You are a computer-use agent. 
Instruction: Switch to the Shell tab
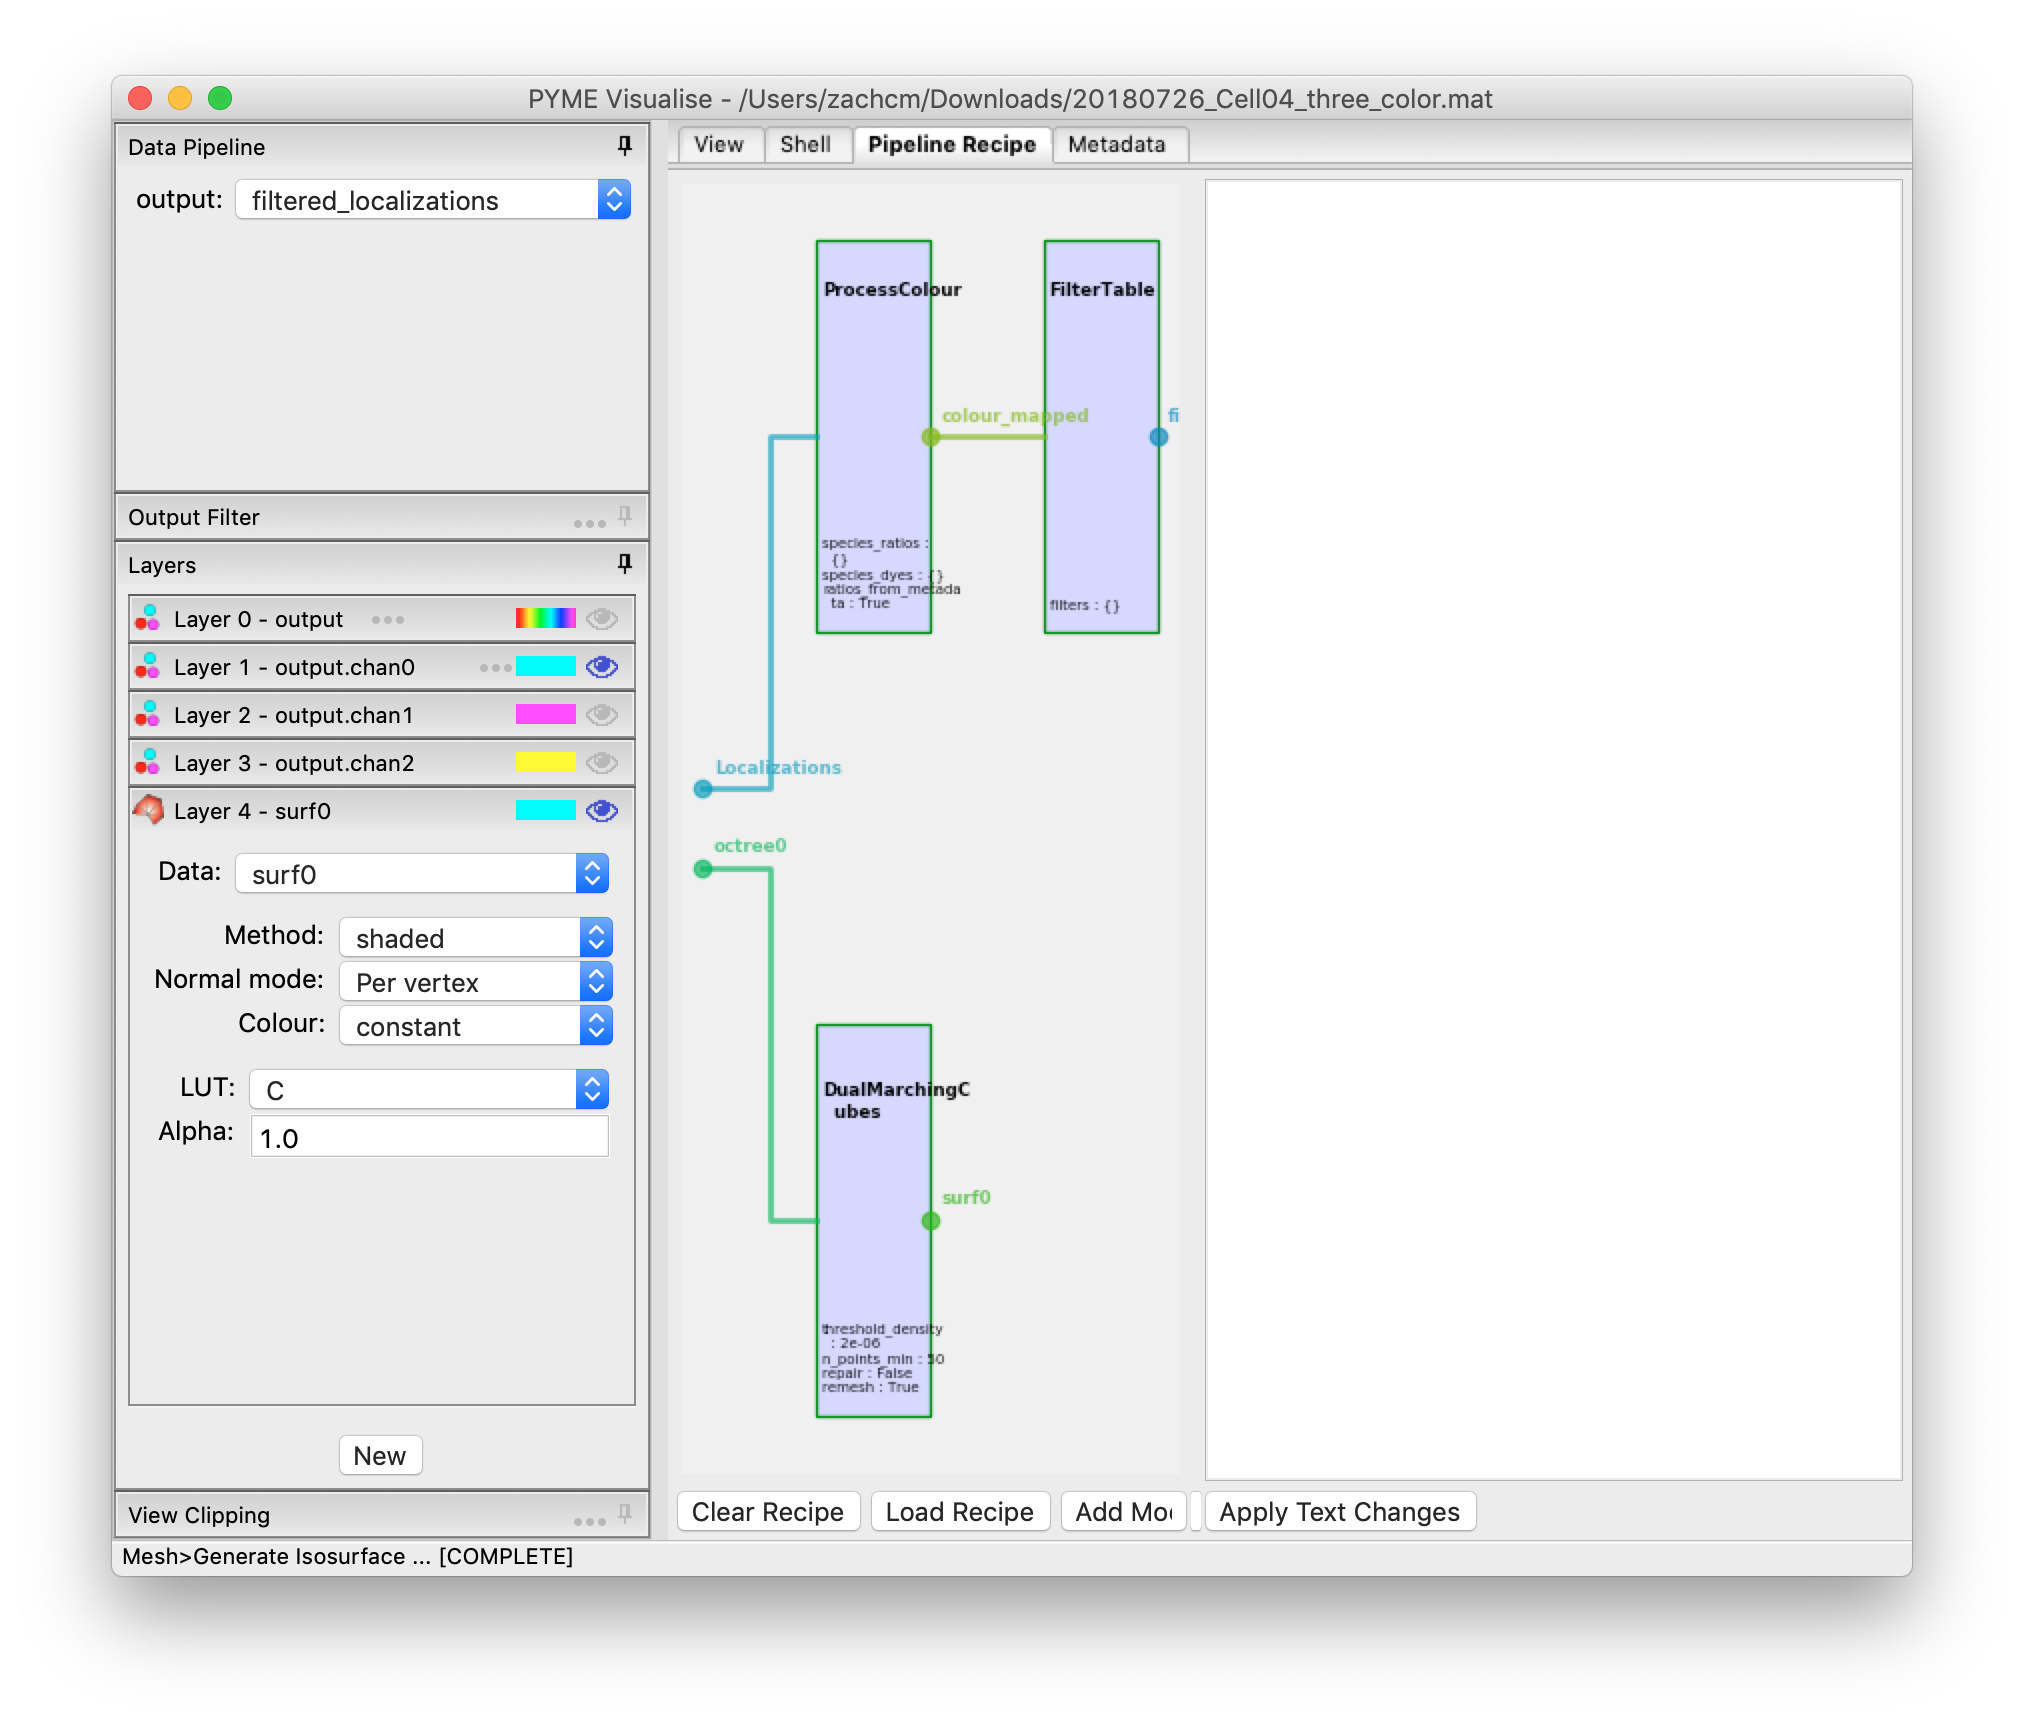(x=807, y=144)
